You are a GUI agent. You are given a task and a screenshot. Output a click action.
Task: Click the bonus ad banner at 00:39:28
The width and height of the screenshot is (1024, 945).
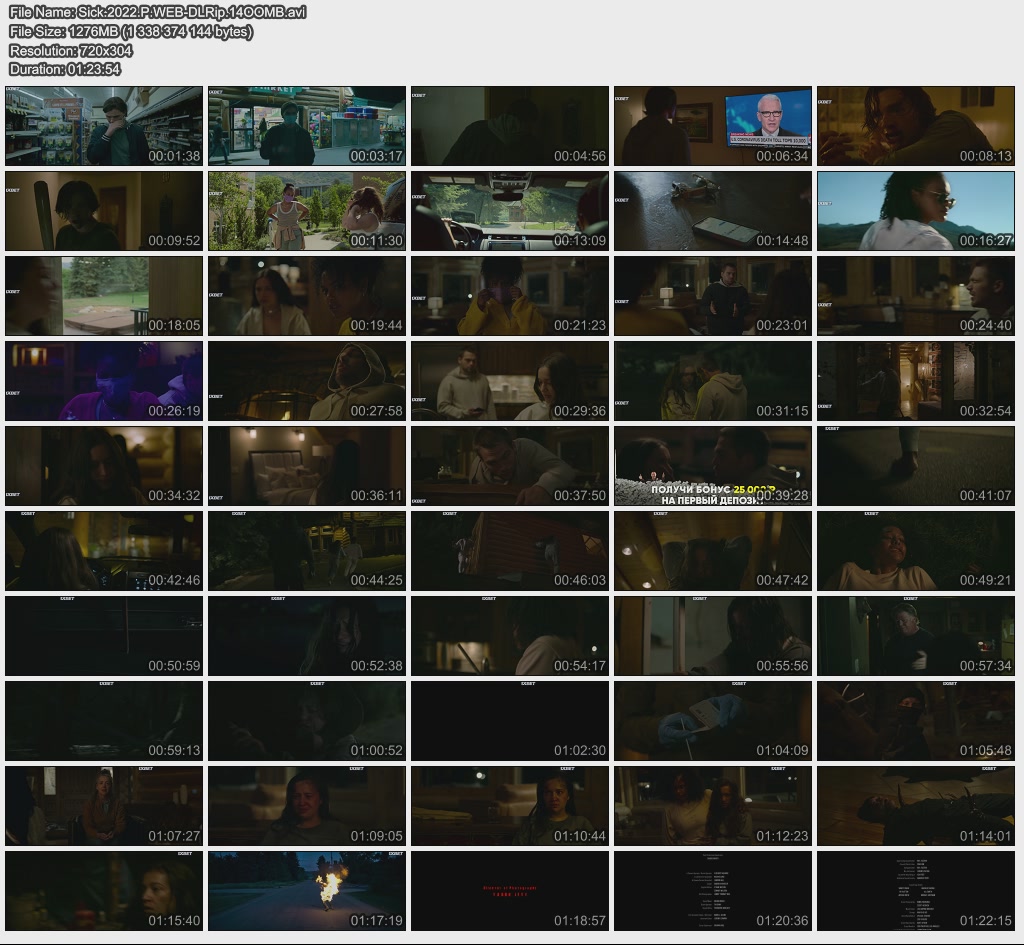coord(713,489)
